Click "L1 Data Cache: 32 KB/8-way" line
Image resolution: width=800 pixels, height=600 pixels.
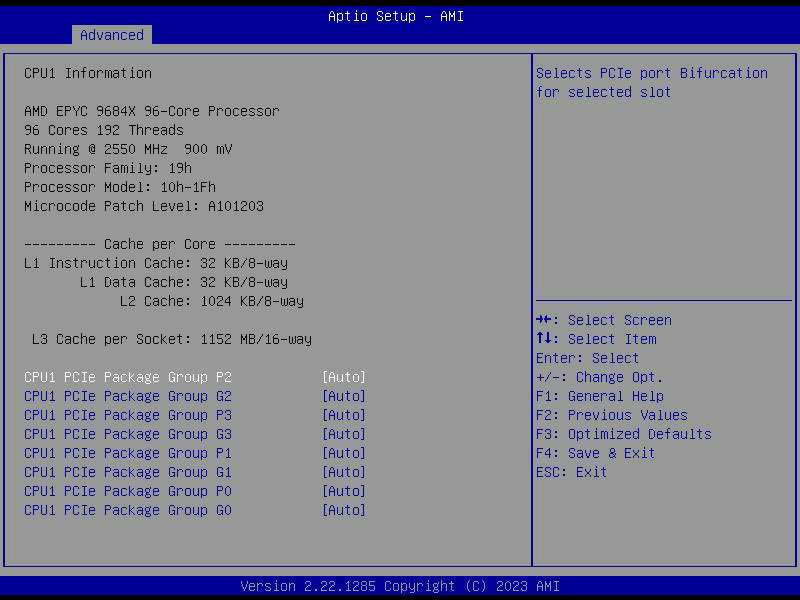184,282
